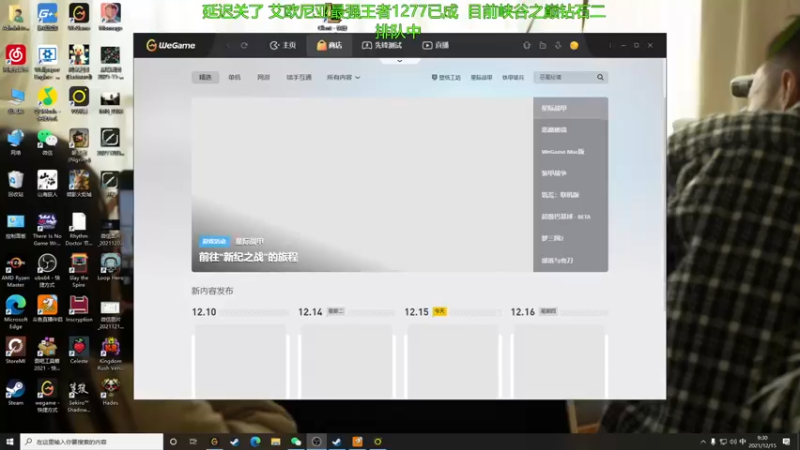Open NetEase Cloud Music red desktop icon

coord(16,58)
